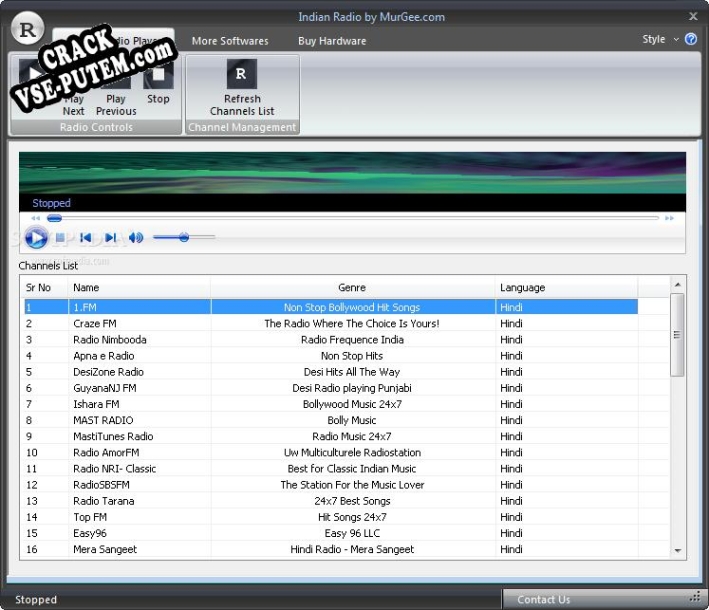The width and height of the screenshot is (709, 610).
Task: Click the round R application button
Action: tap(29, 29)
